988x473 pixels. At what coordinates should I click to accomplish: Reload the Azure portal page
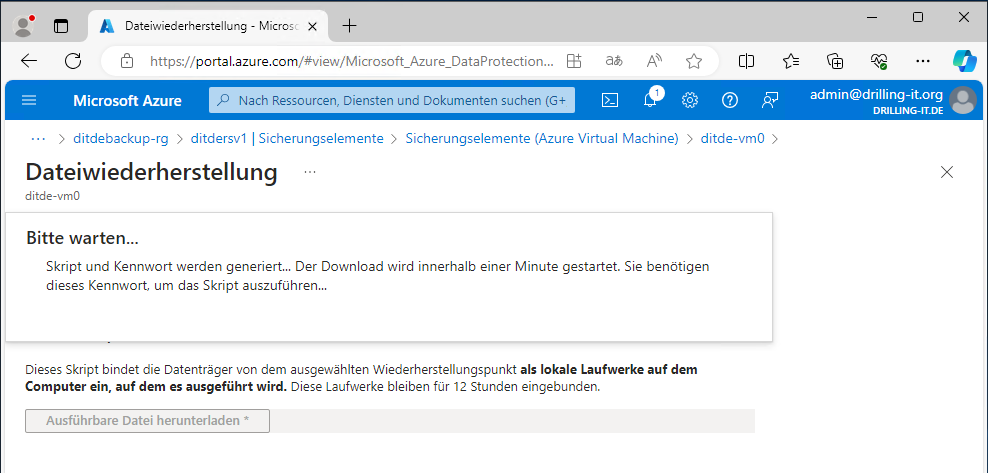pyautogui.click(x=73, y=61)
